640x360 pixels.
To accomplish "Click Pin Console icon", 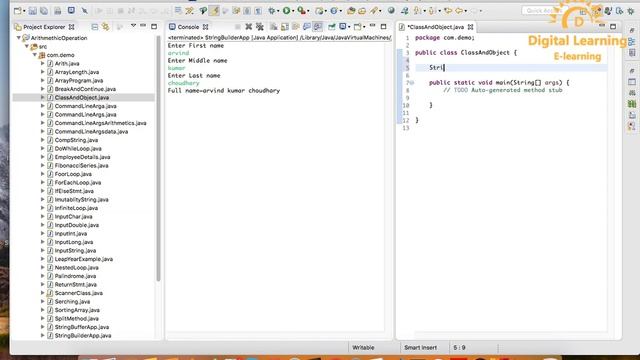I will pos(332,27).
